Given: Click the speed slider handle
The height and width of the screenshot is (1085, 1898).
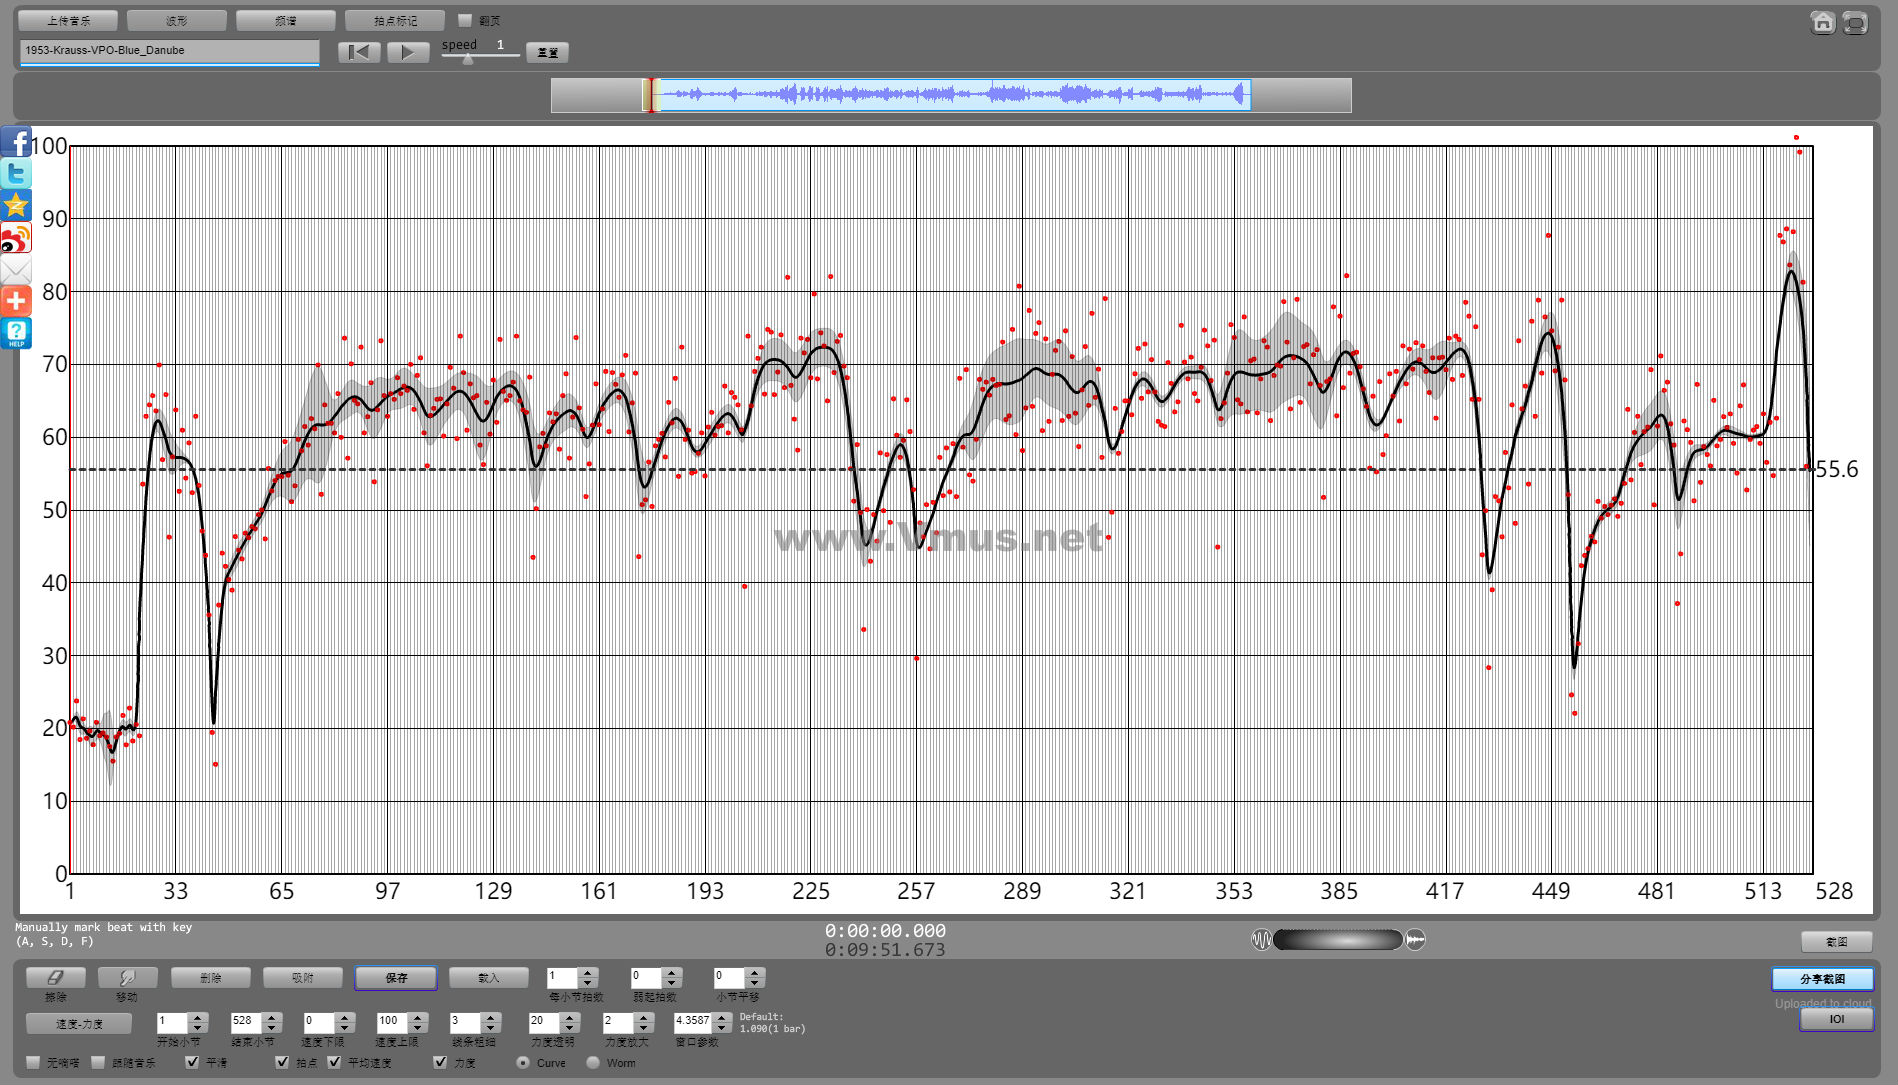Looking at the screenshot, I should click(x=468, y=58).
